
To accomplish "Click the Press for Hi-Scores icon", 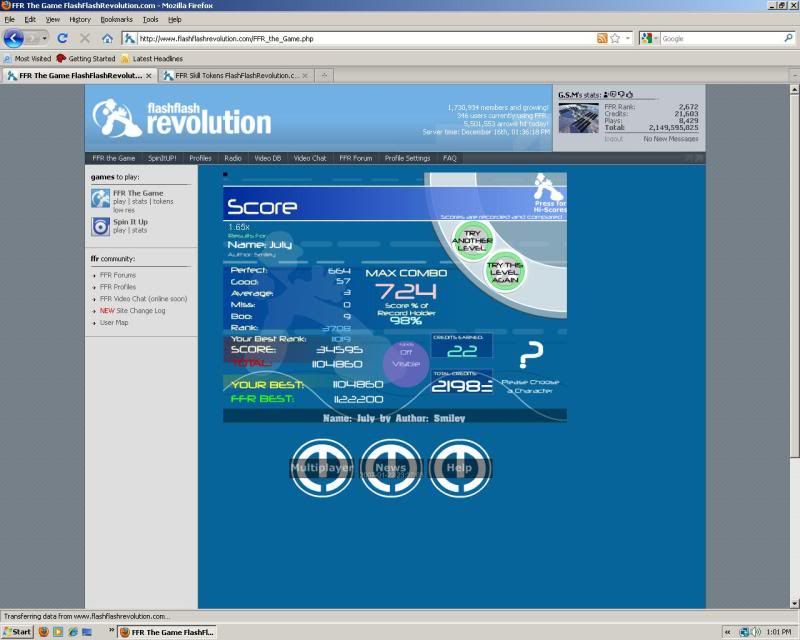I will (549, 194).
